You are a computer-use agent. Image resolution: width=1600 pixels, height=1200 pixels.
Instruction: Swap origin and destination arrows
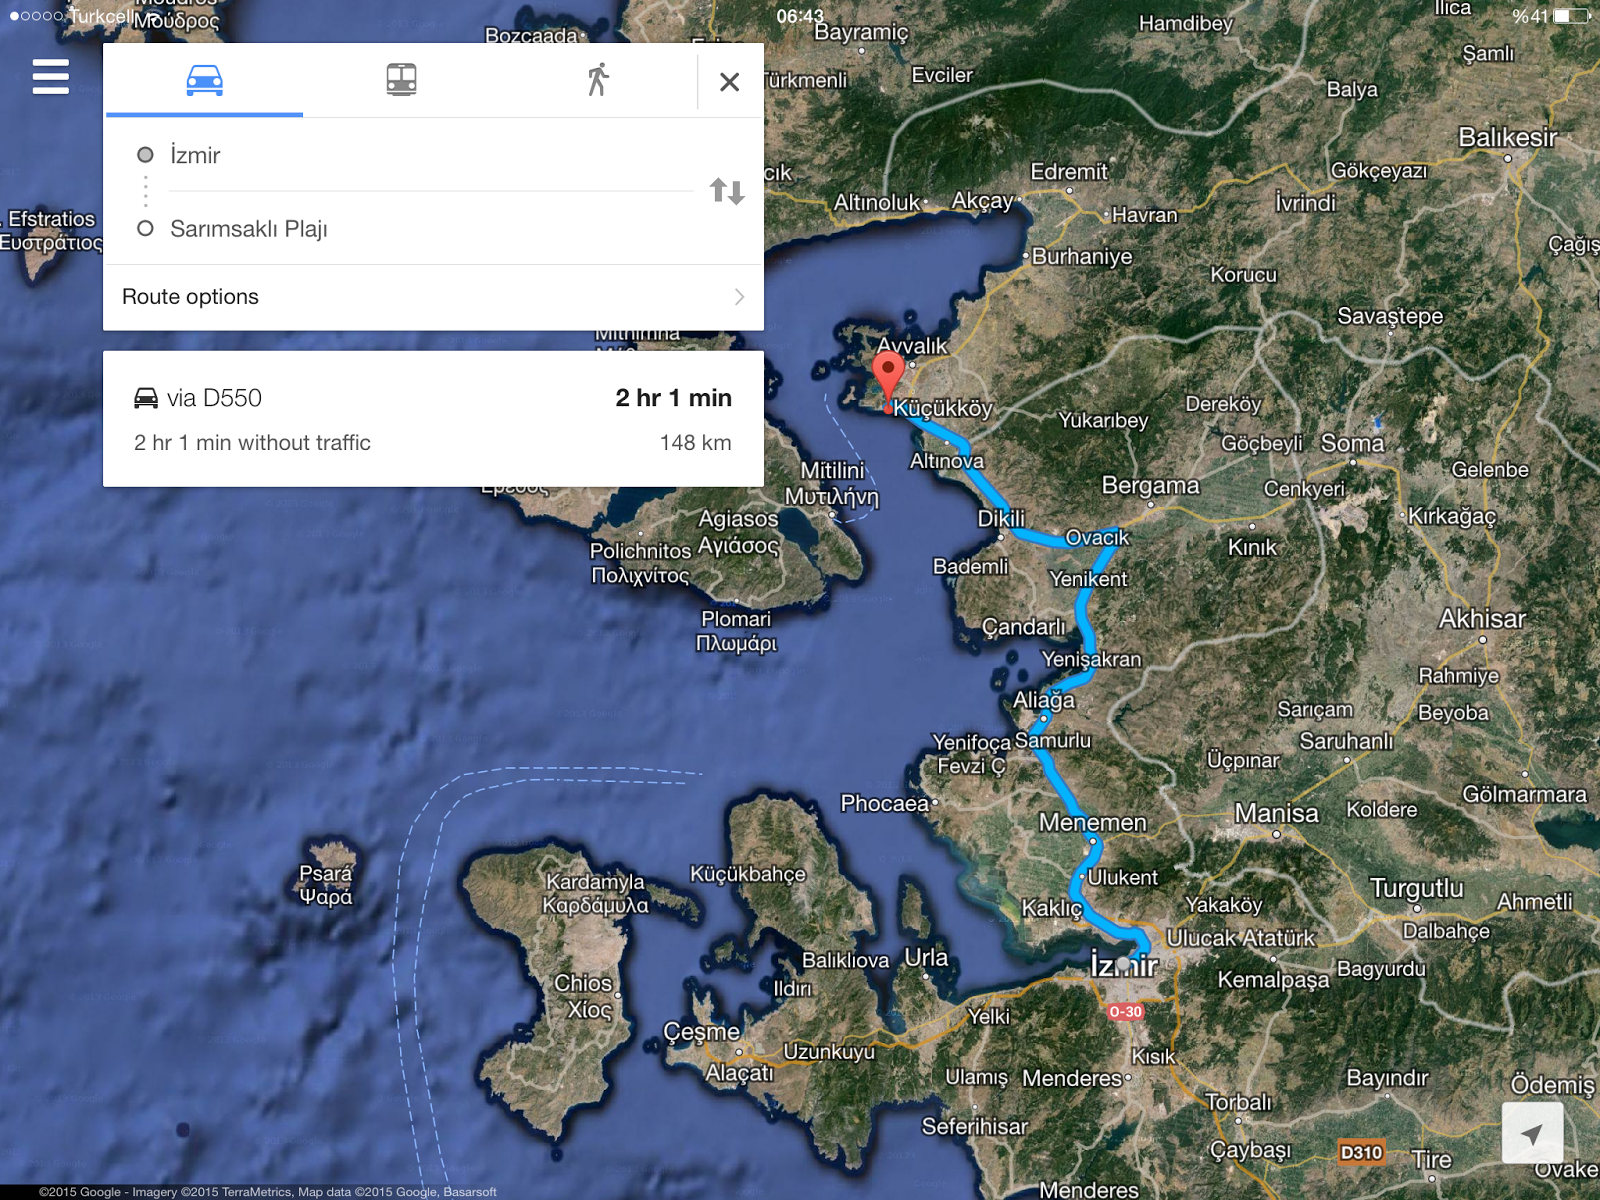click(727, 191)
